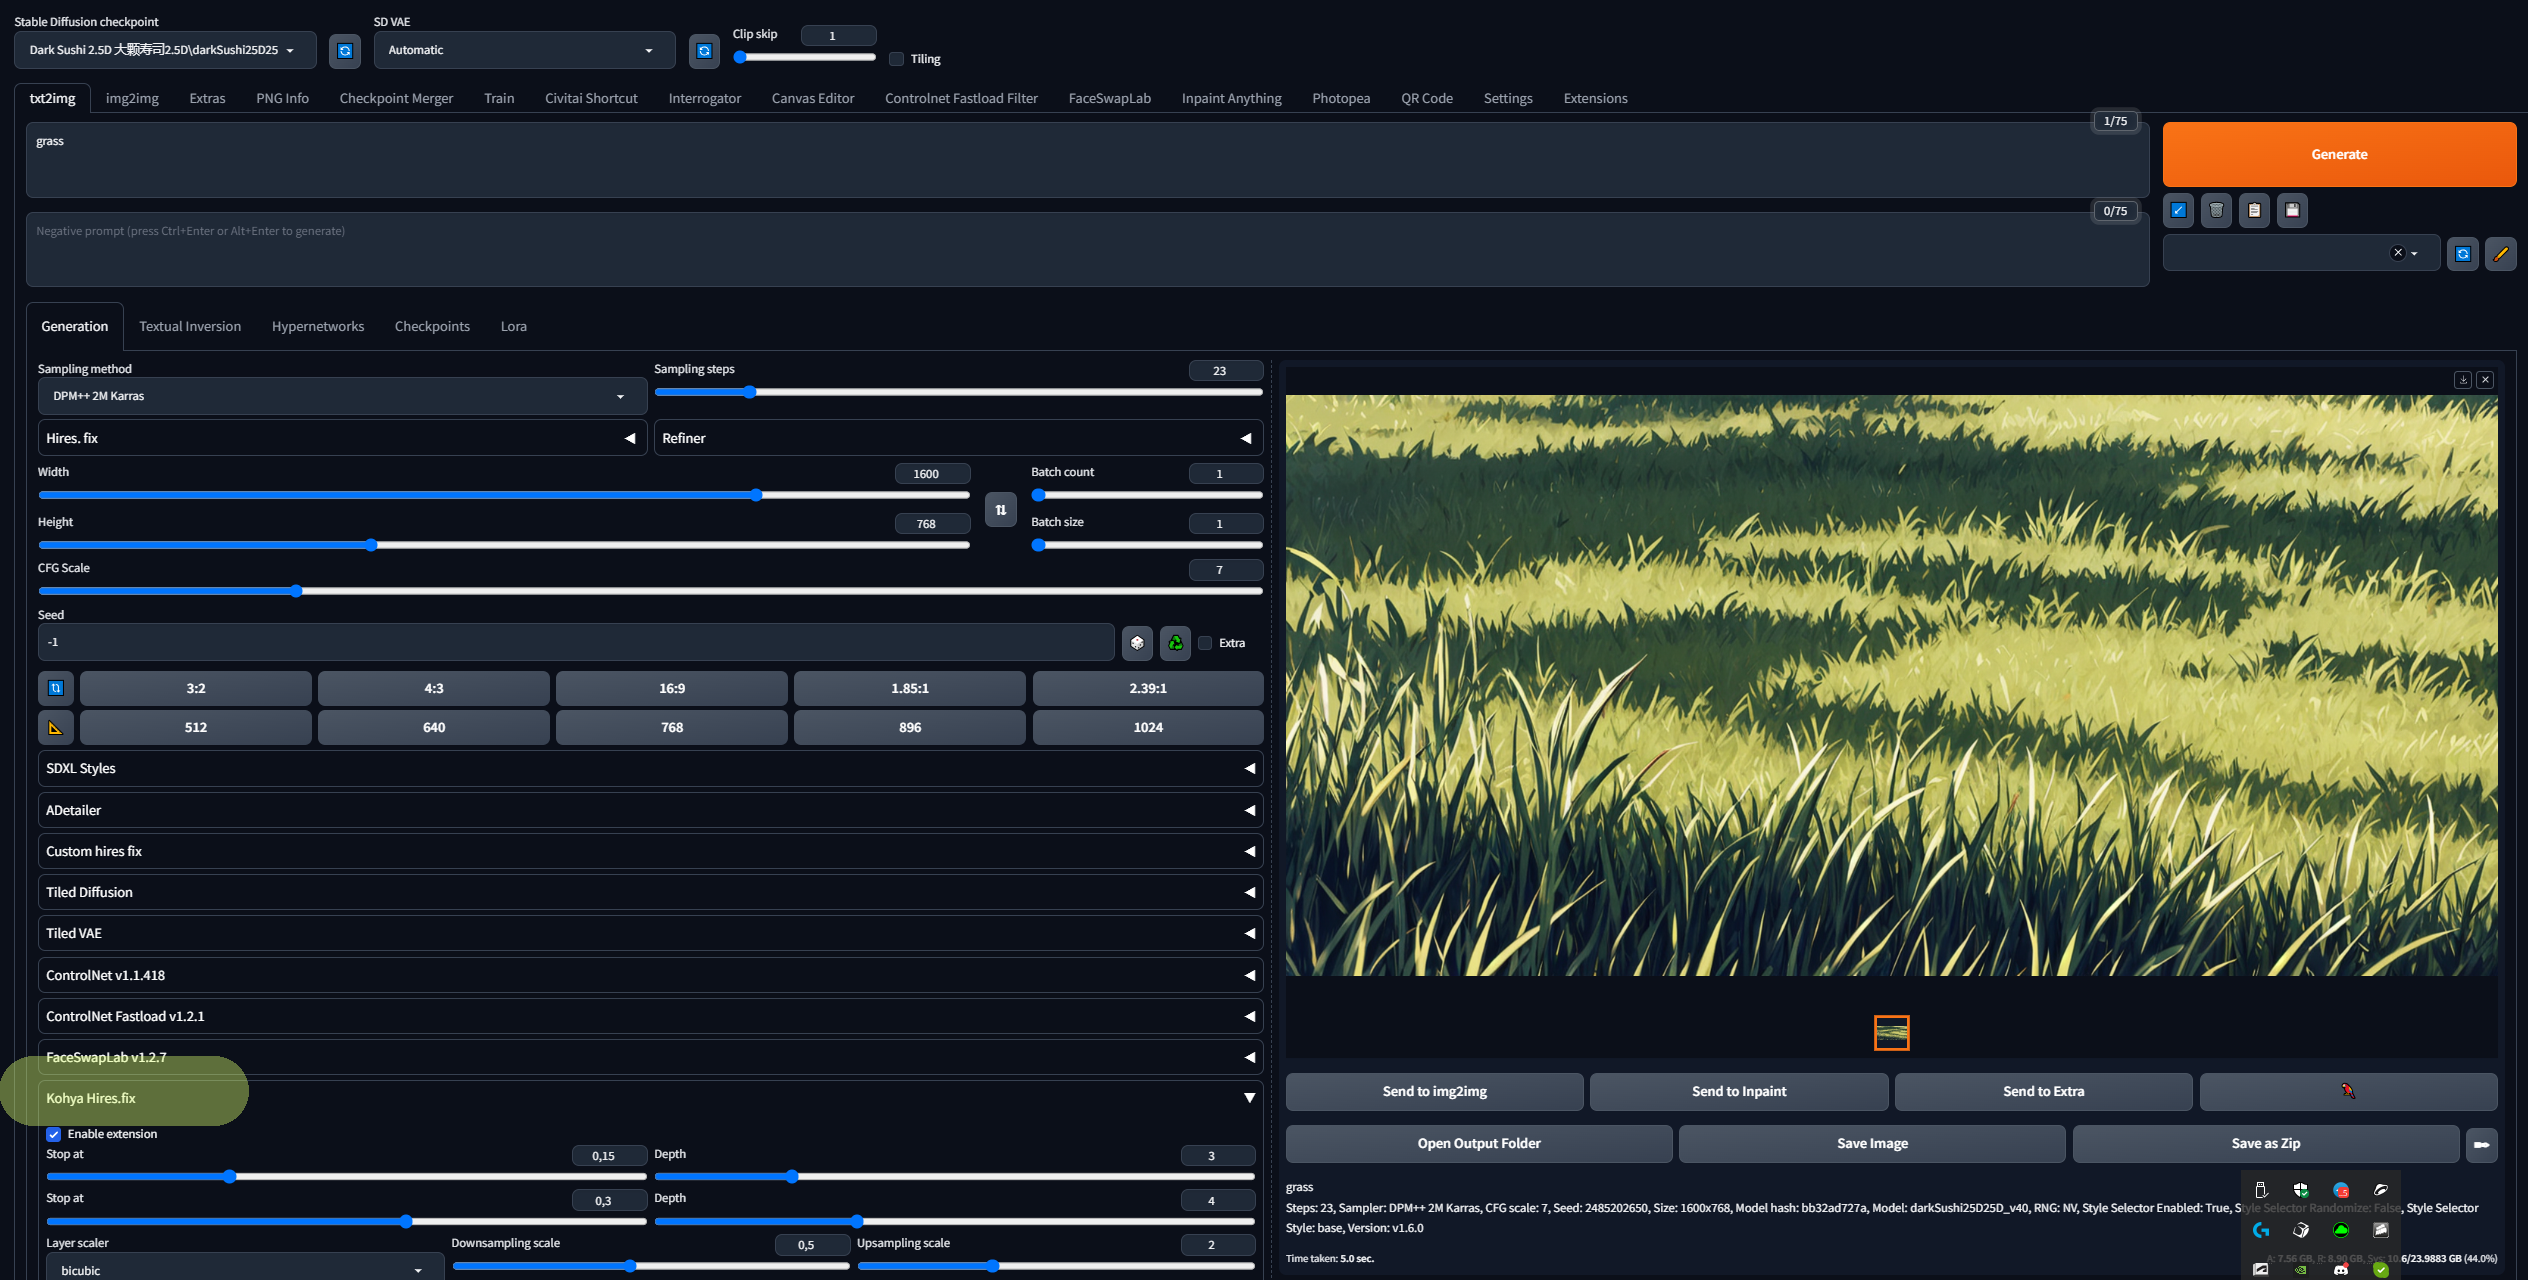This screenshot has width=2528, height=1280.
Task: Select the 16:9 aspect ratio button
Action: [672, 688]
